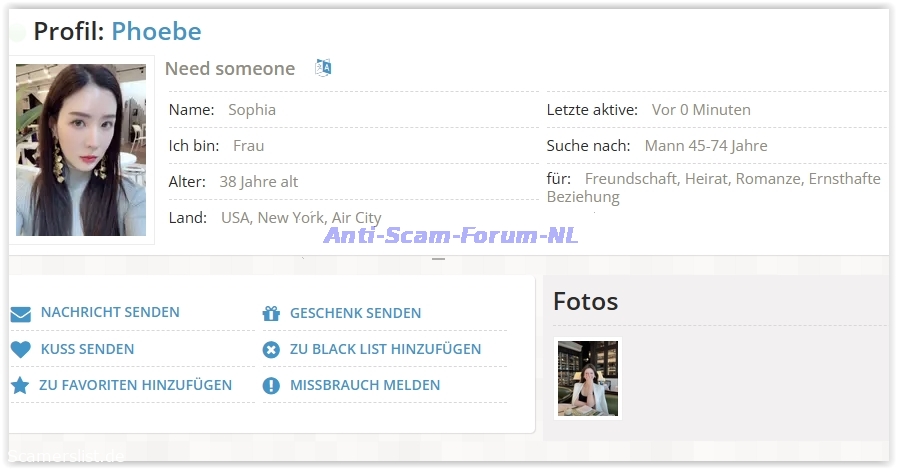Click the gift box icon
The image size is (897, 469).
point(271,314)
